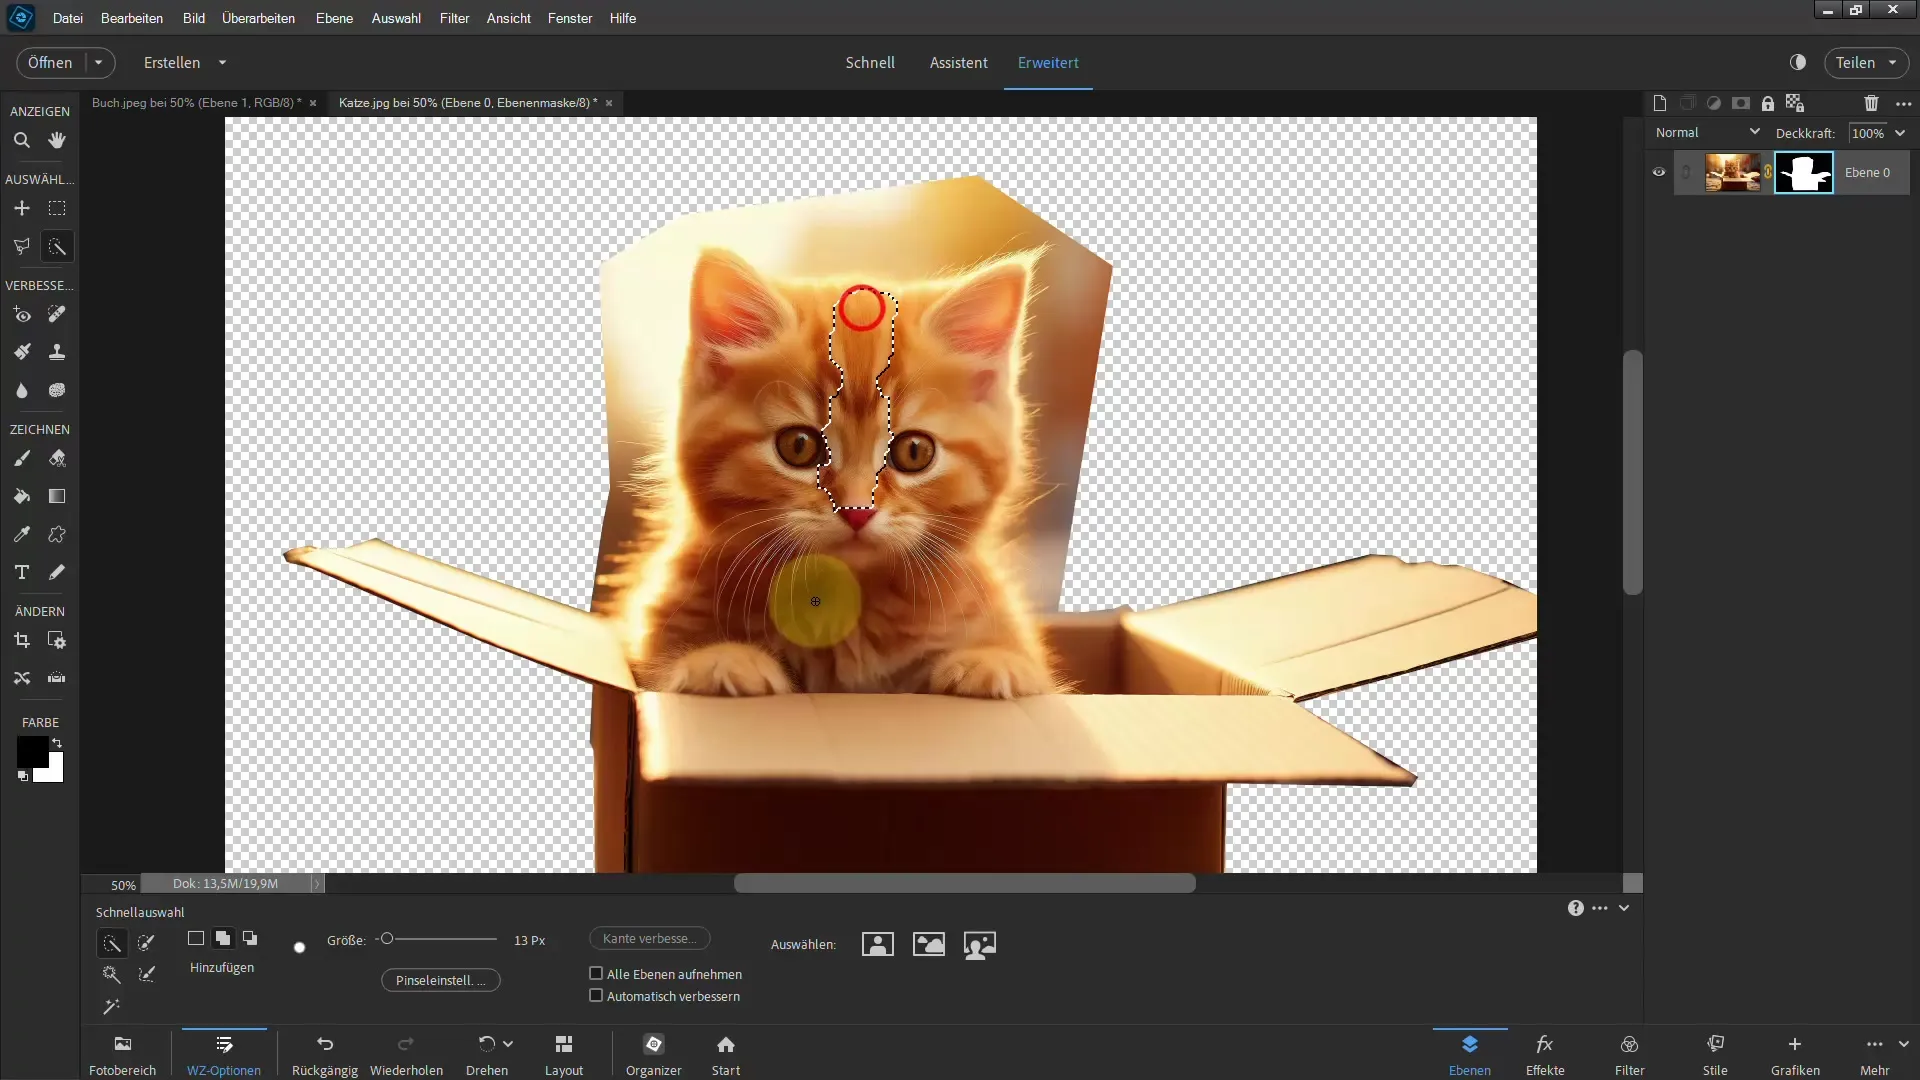Select the Crop tool
Viewport: 1920px width, 1080px height.
click(22, 642)
